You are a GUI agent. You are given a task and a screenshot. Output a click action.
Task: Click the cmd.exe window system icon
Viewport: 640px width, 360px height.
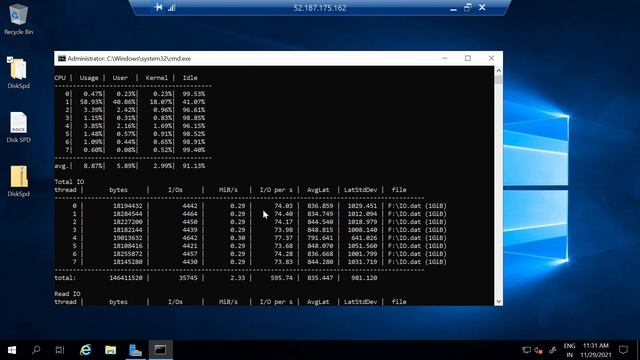62,58
